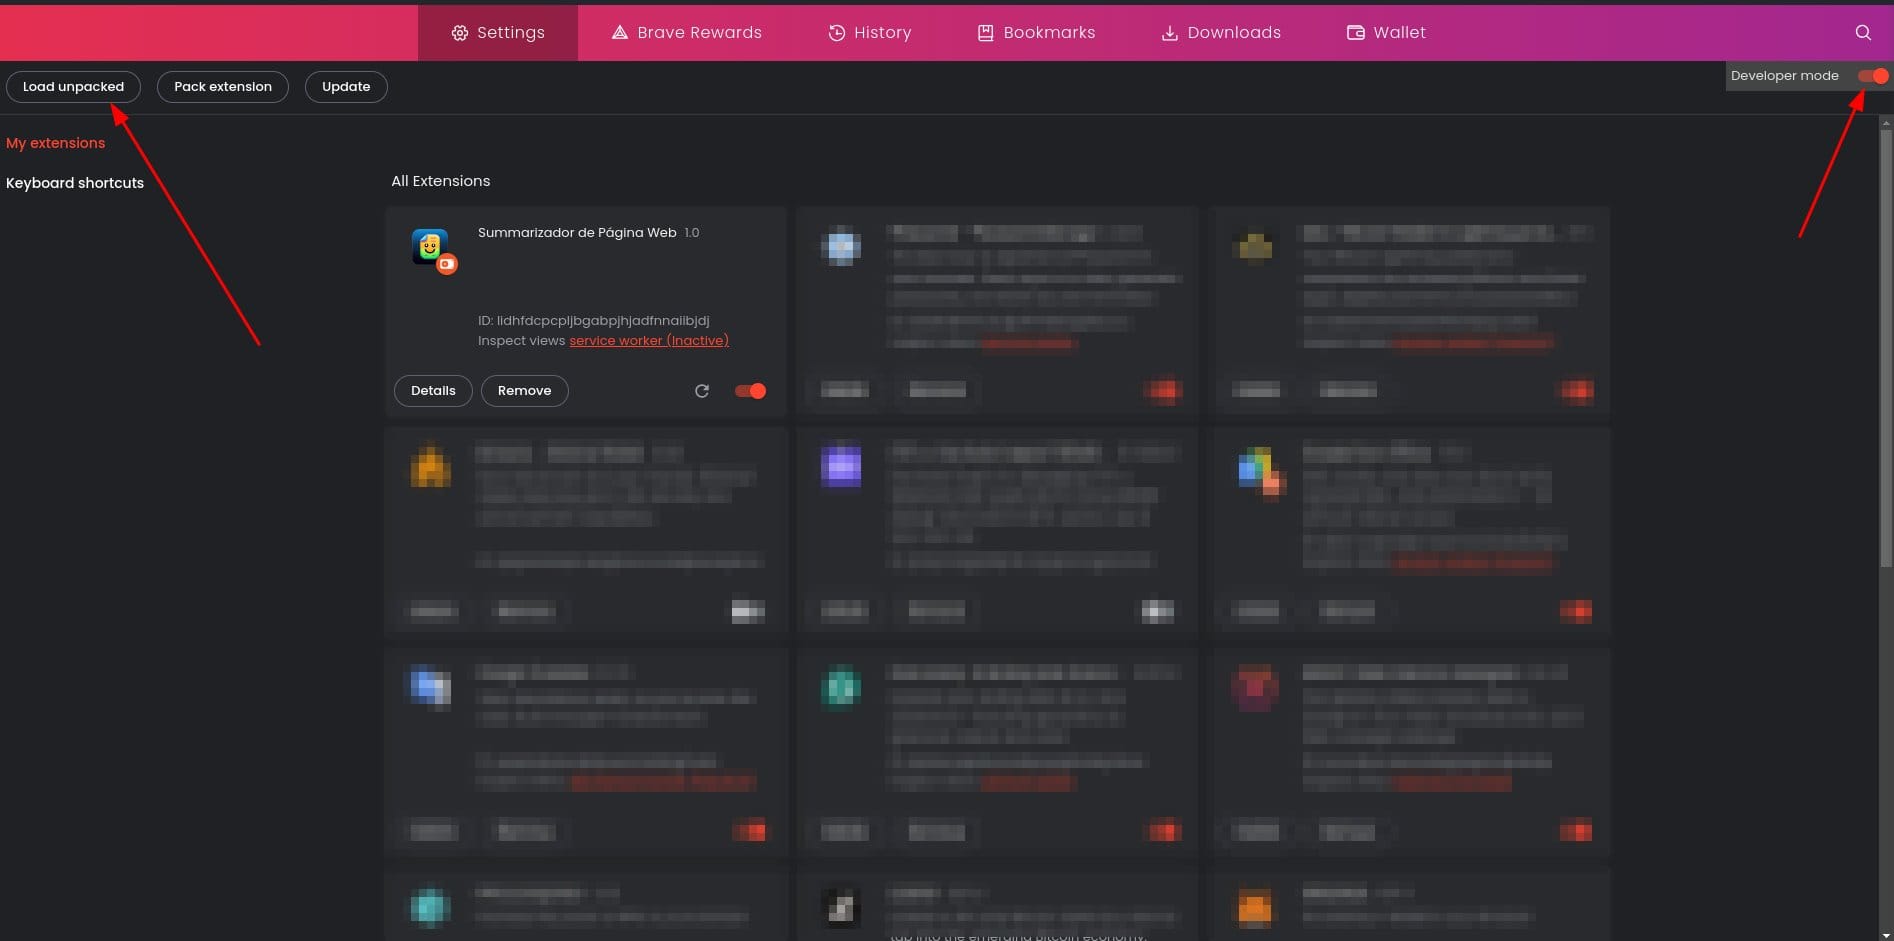The image size is (1894, 941).
Task: Turn off Developer mode switch
Action: point(1873,76)
